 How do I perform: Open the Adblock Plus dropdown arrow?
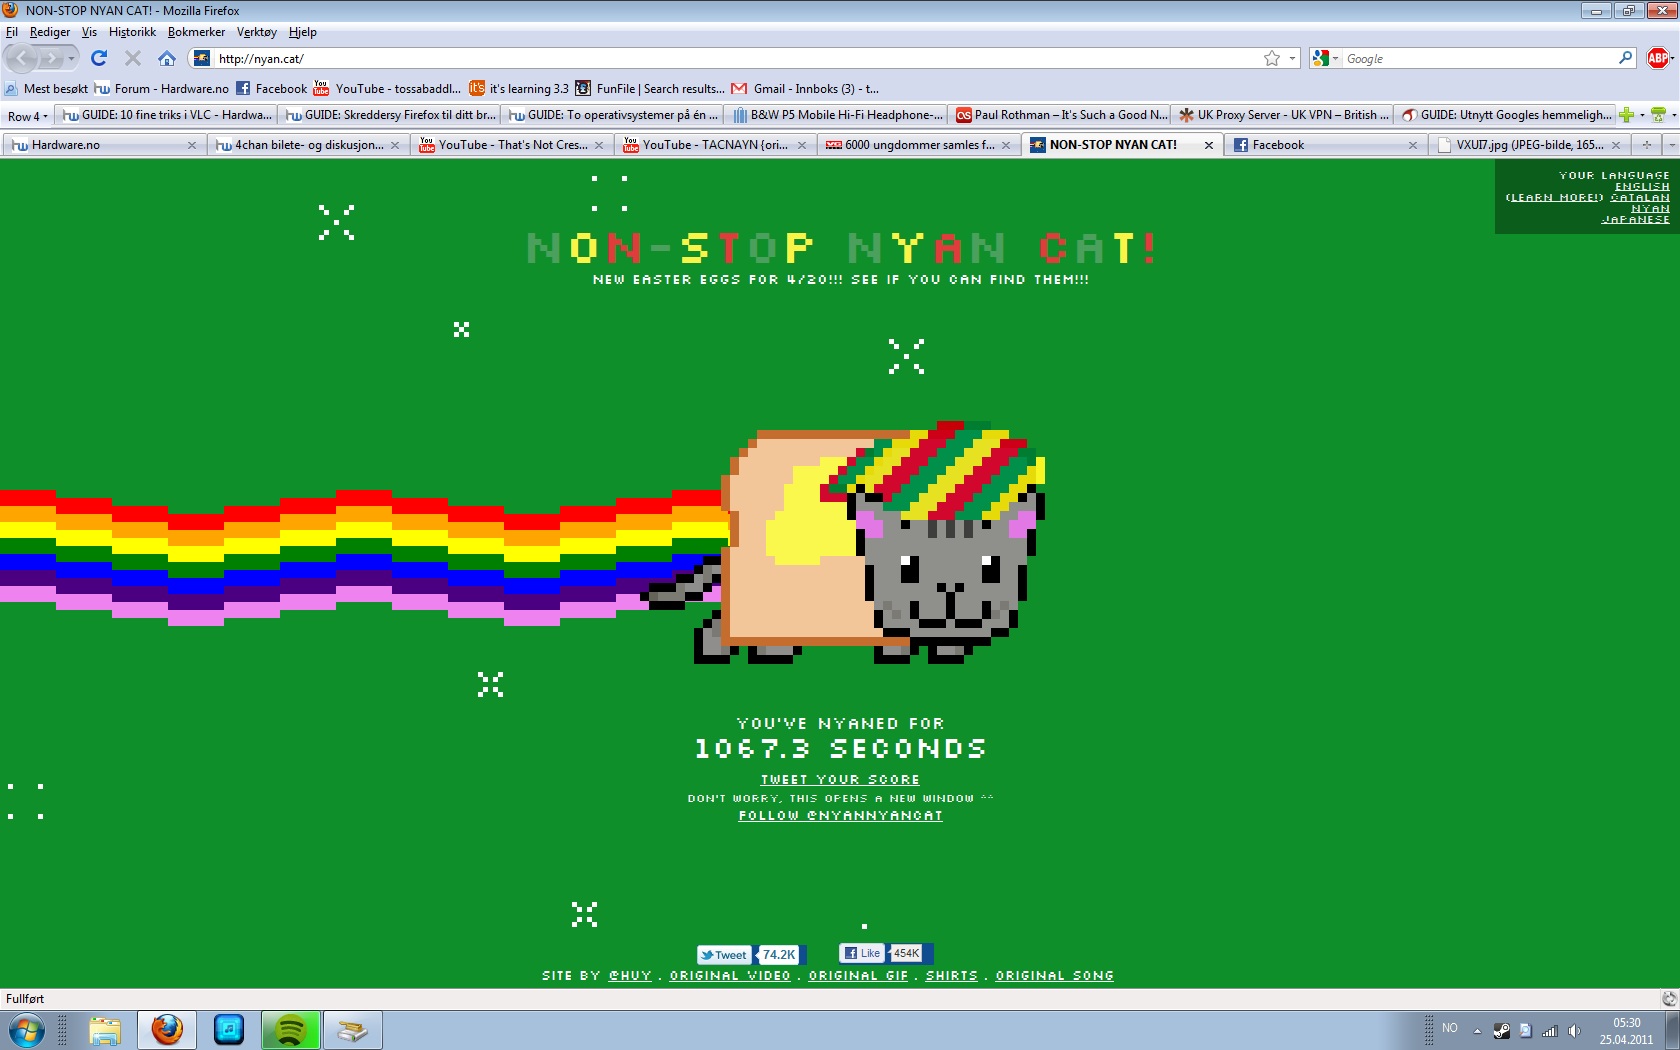(1673, 59)
